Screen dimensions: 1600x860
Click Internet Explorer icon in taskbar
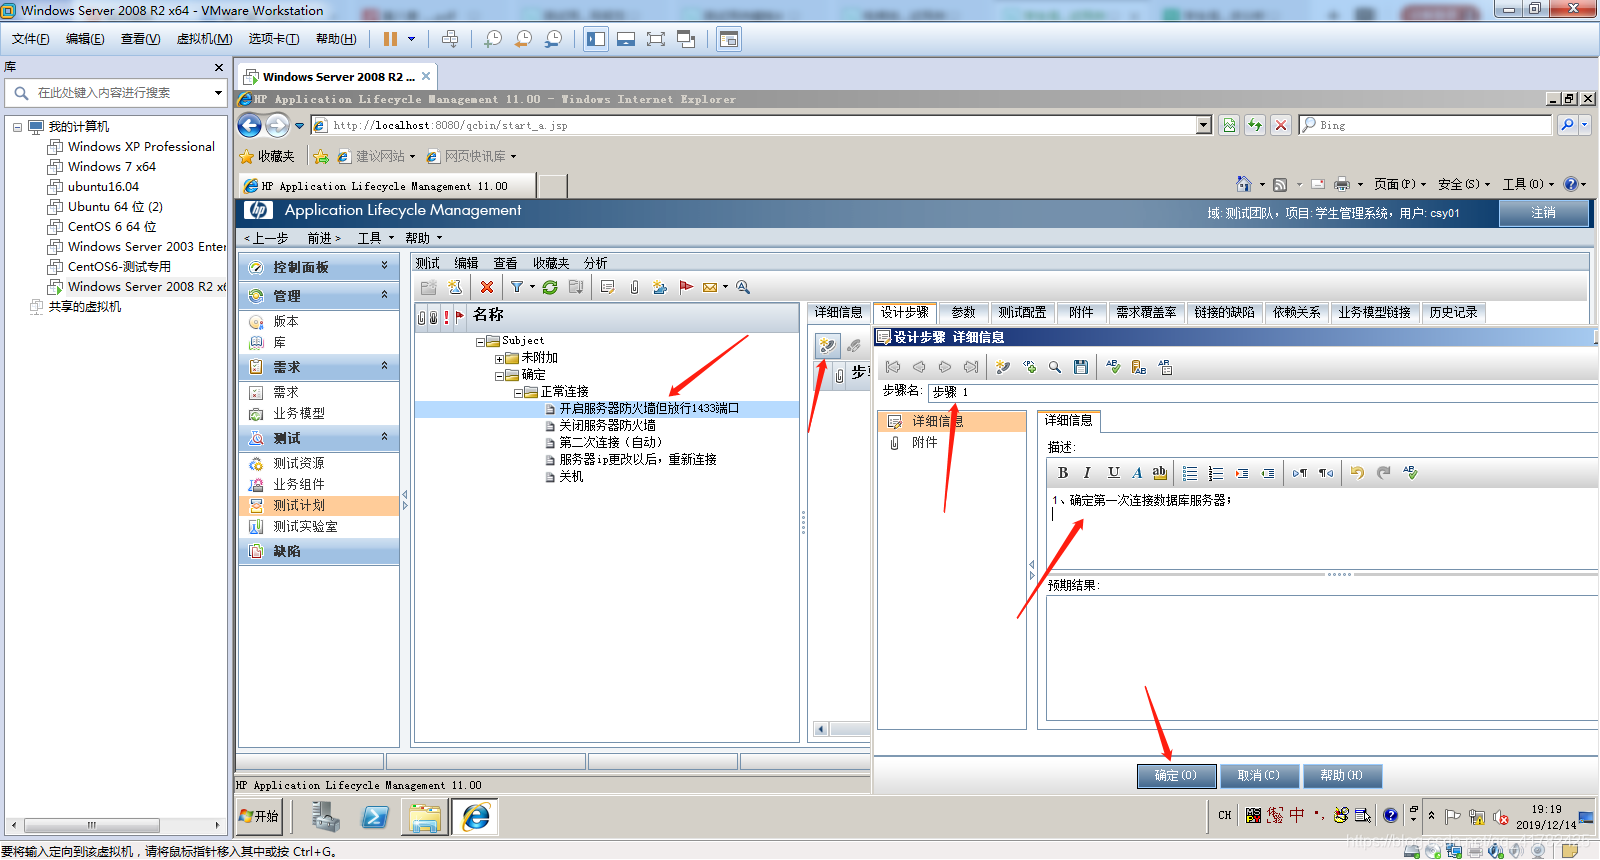(475, 817)
